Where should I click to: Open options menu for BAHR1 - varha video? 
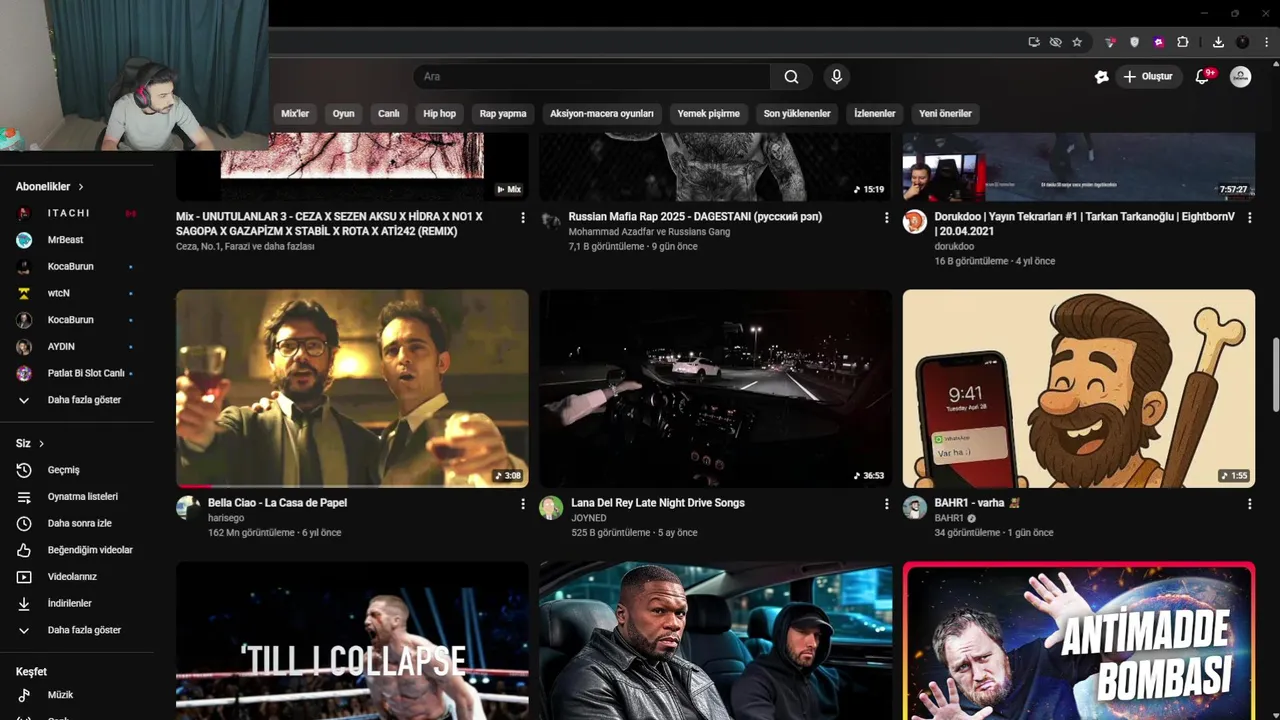click(1249, 504)
